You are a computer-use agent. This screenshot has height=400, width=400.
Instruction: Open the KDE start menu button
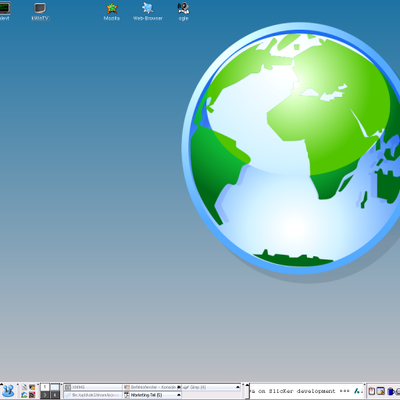click(x=8, y=391)
